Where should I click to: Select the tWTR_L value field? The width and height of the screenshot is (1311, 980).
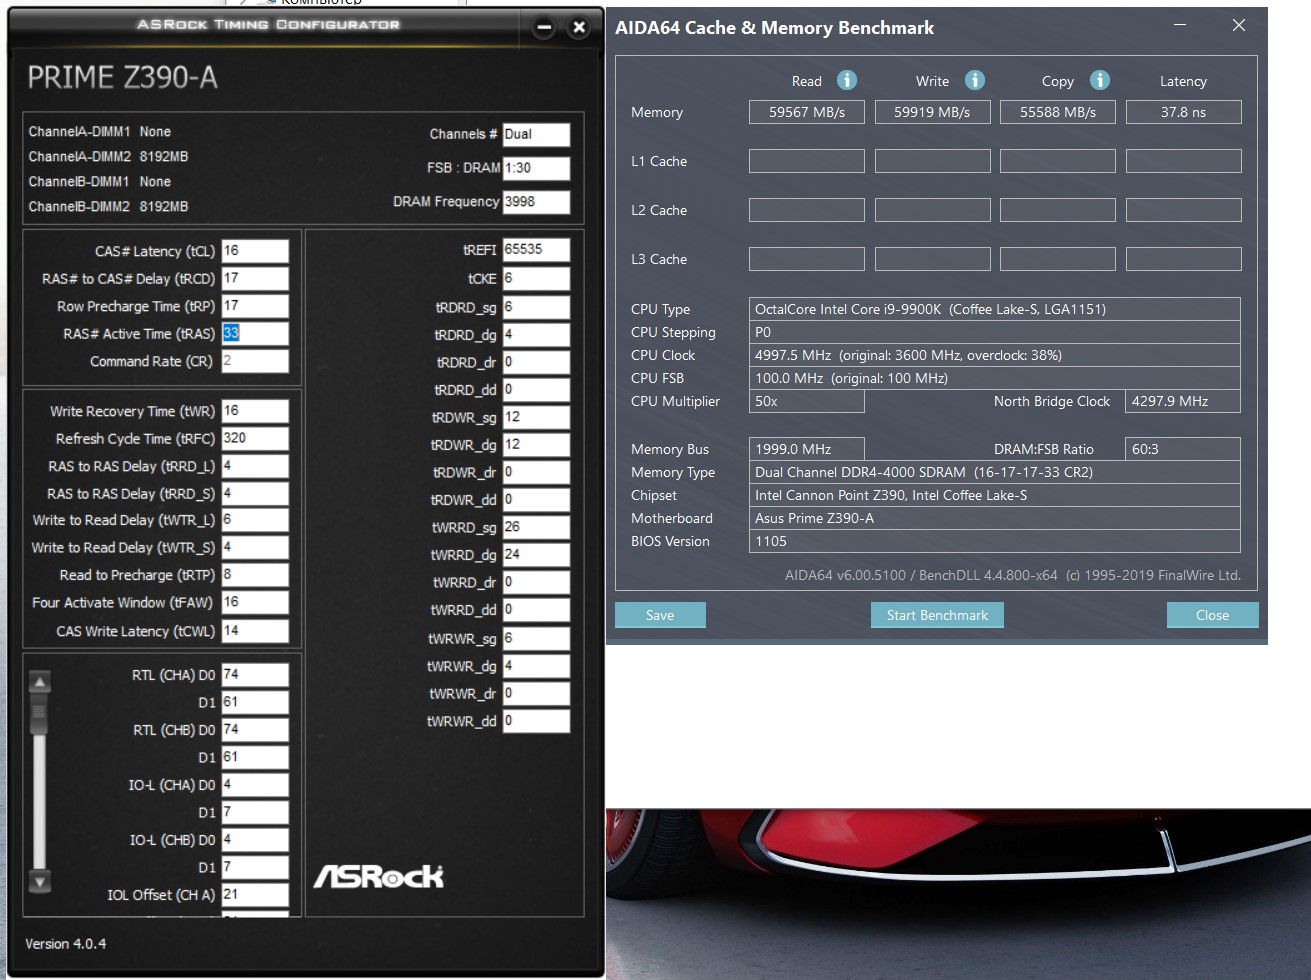point(255,520)
